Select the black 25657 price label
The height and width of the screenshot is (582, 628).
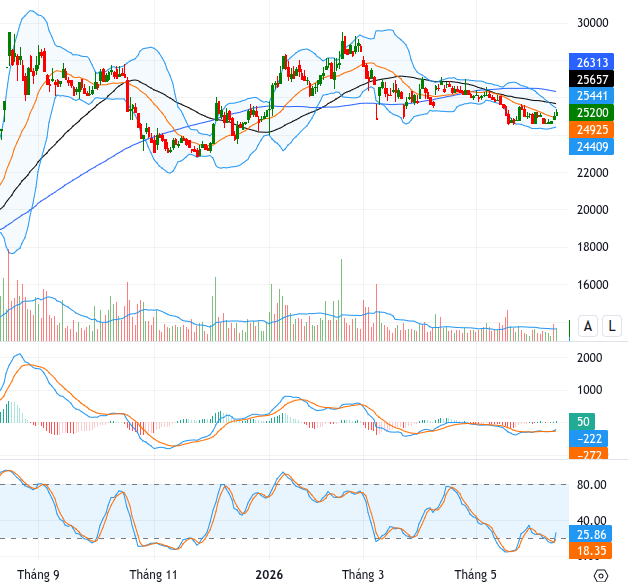coord(592,79)
